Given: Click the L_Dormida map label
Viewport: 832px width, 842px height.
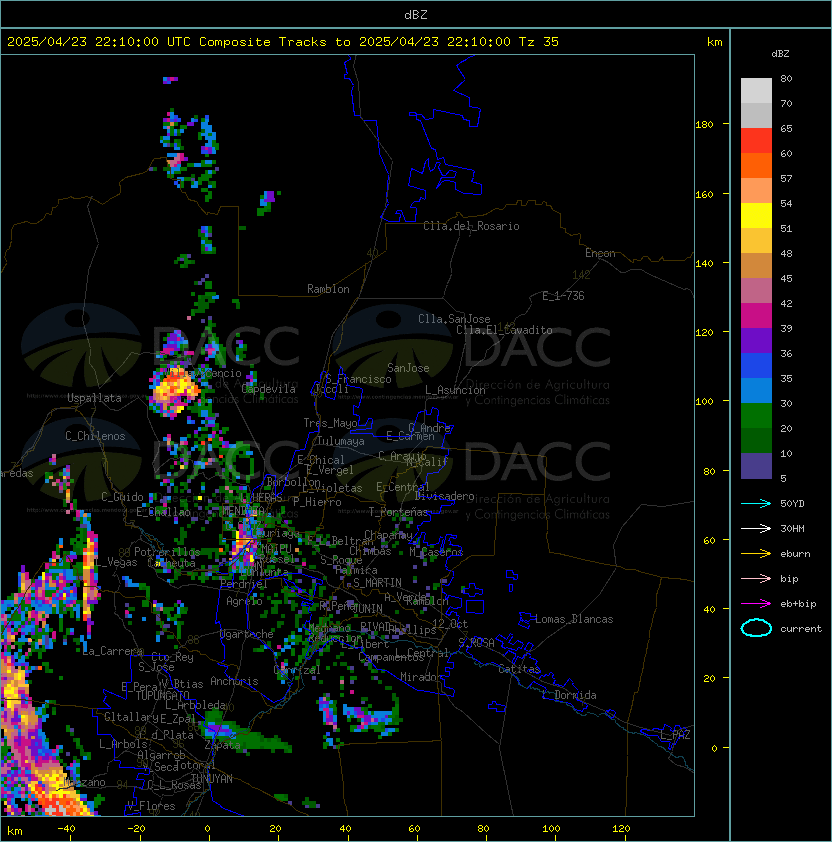Looking at the screenshot, I should [x=569, y=695].
